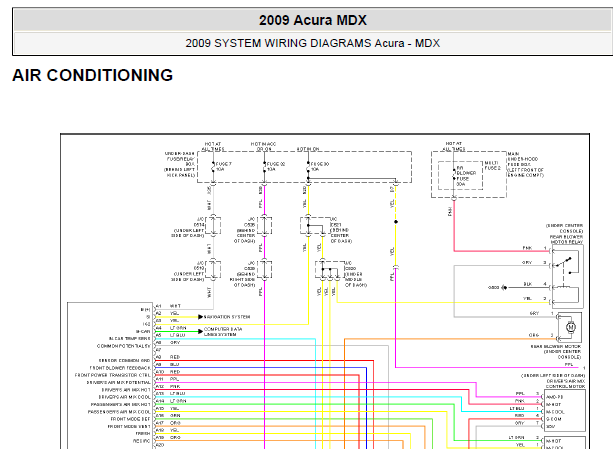Click the 'REAR BLOWER MOTOR' caption under the motor
Viewport: 613px width, 449px height.
556,347
